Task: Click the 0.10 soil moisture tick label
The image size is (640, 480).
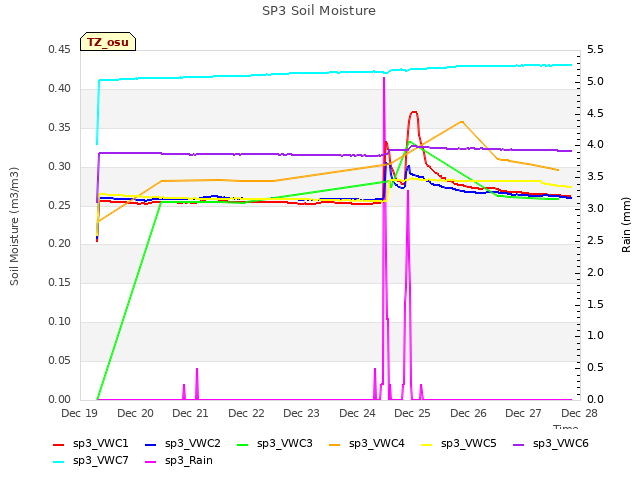Action: 59,322
